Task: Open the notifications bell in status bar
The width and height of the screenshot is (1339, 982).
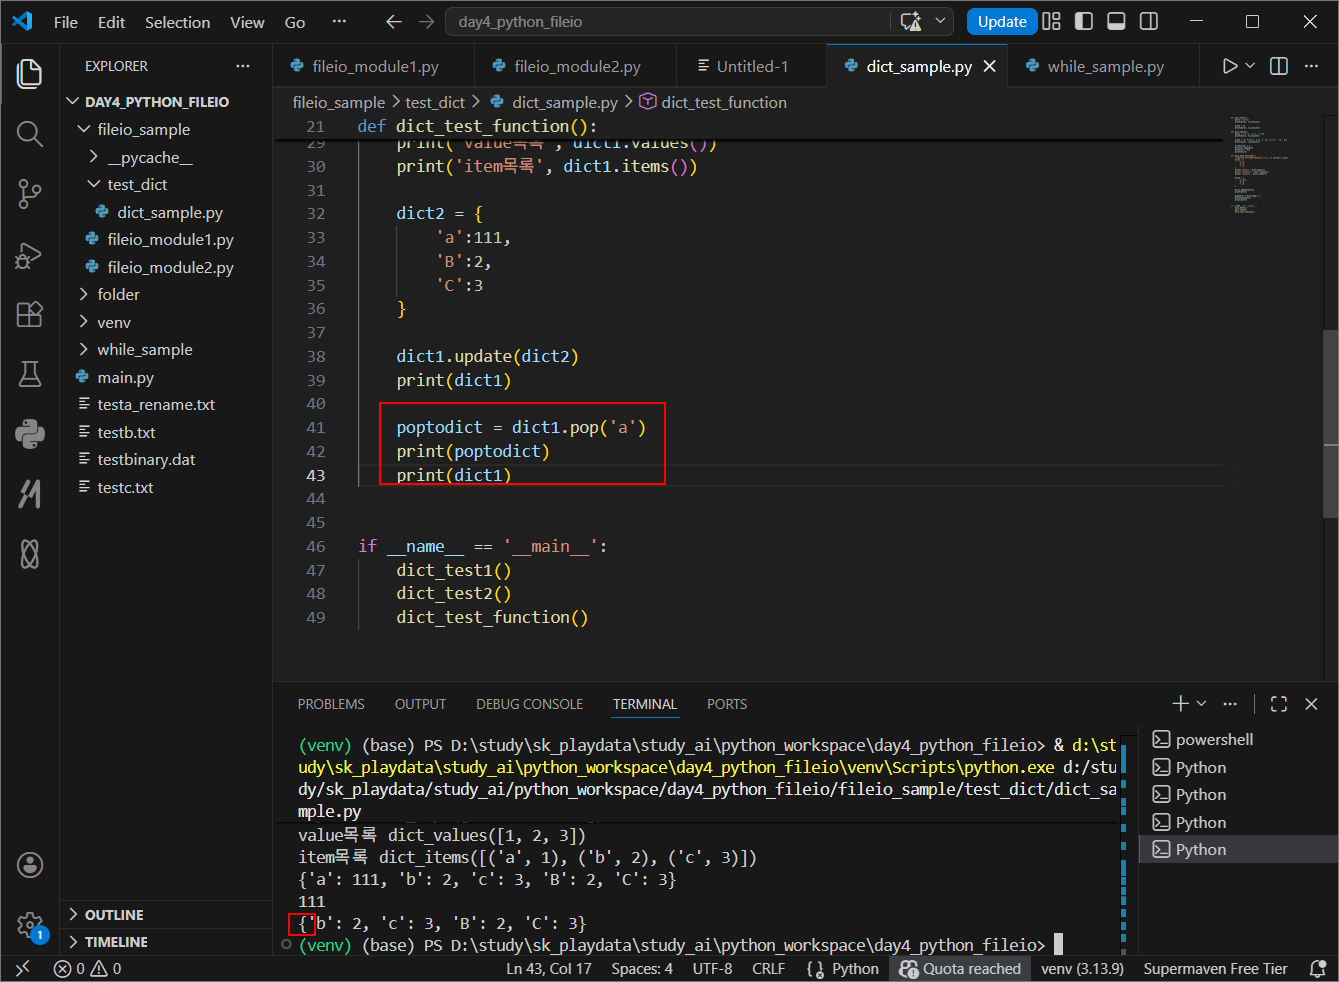Action: (1318, 968)
